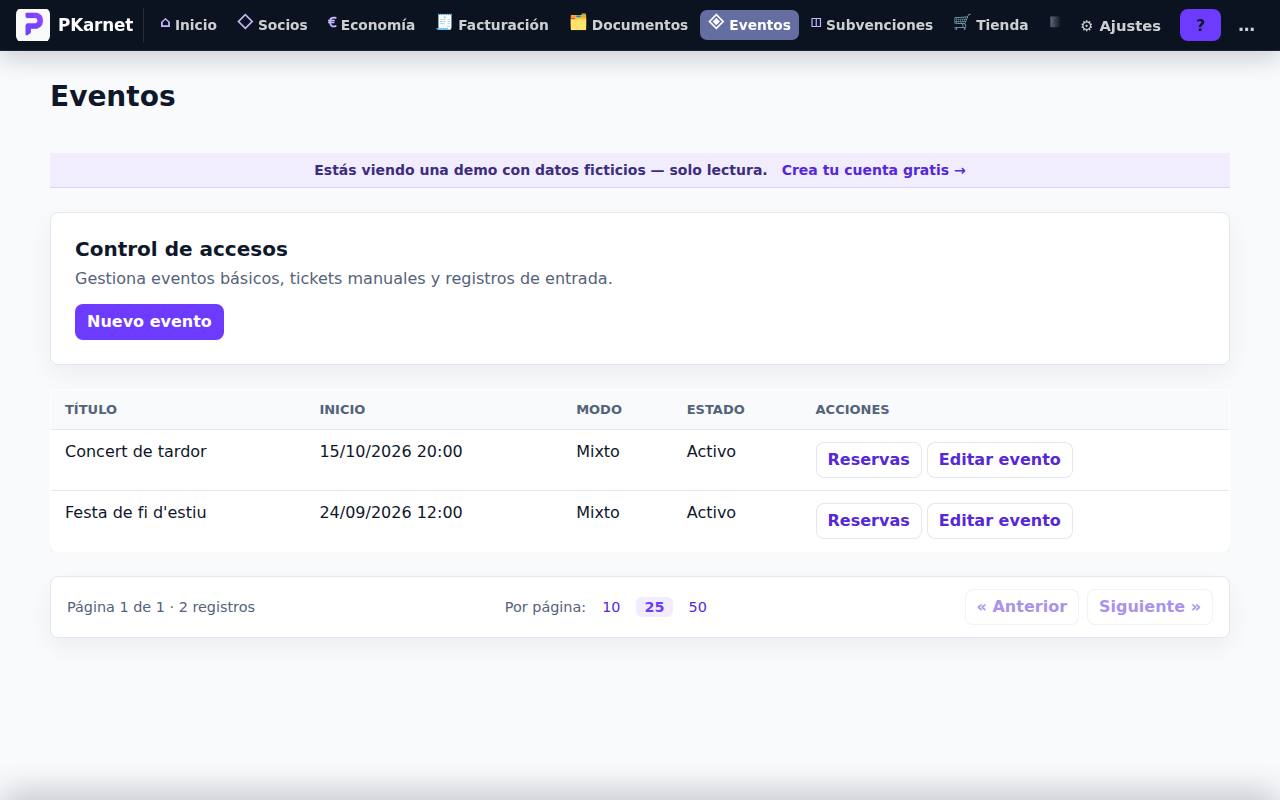Go to Inicio via the house icon

[x=165, y=23]
